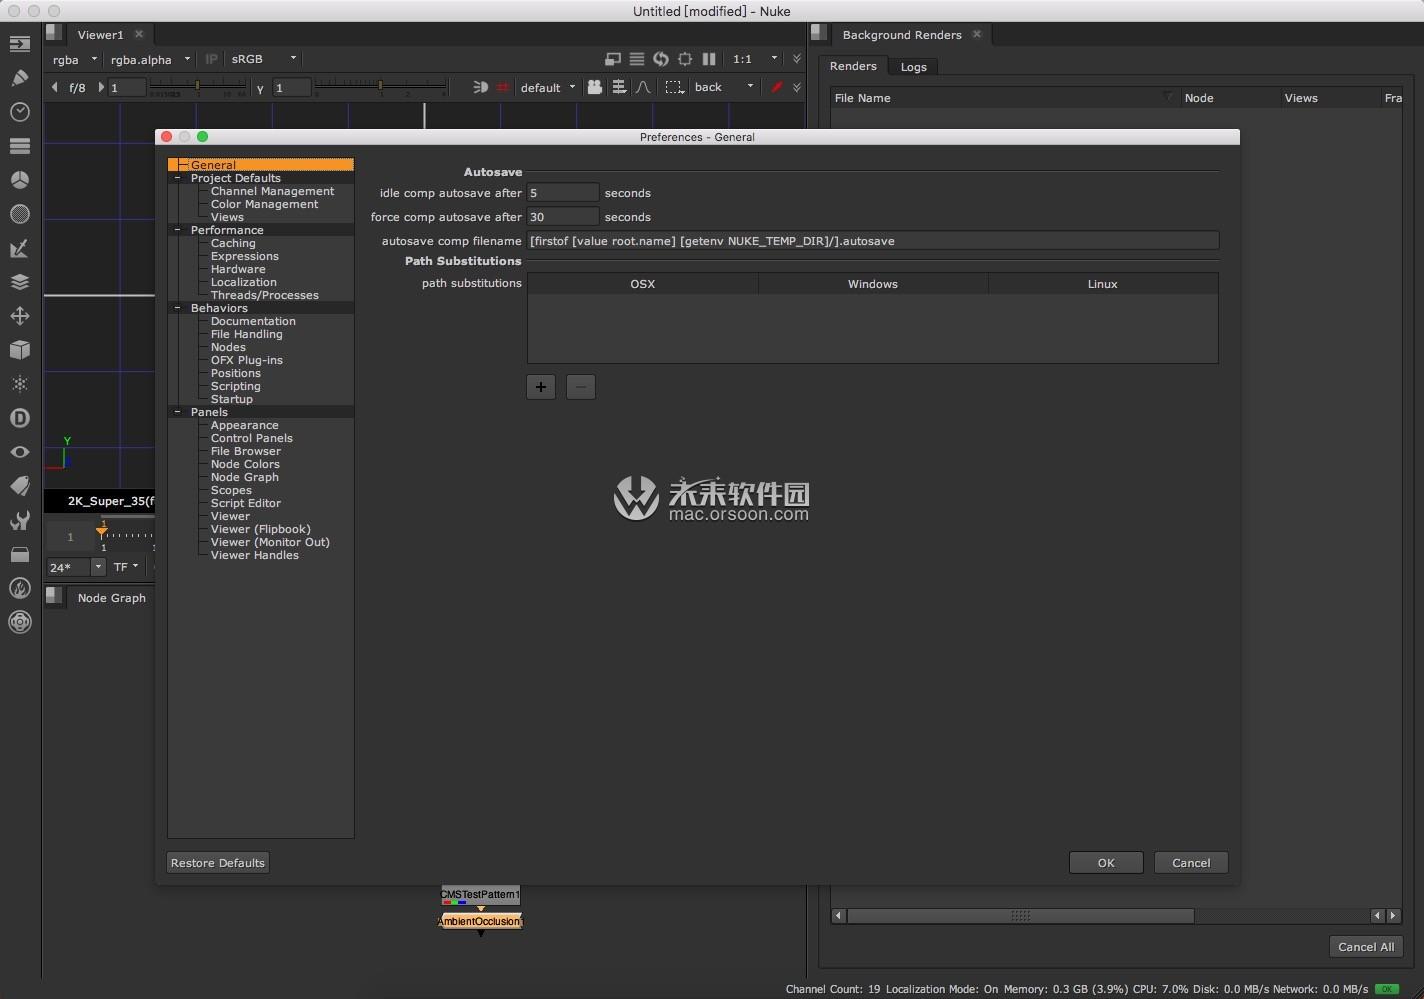Screen dimensions: 1424x999
Task: Click the Viewer refresh arrows icon
Action: pyautogui.click(x=661, y=59)
